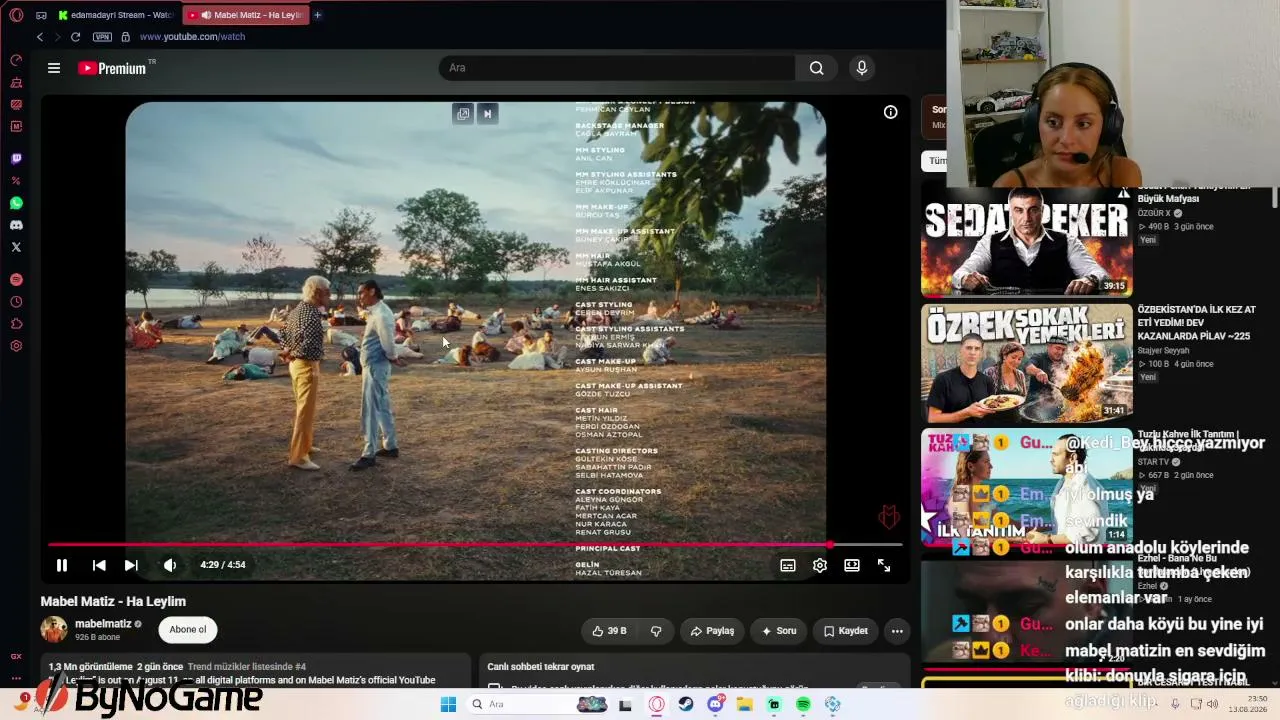The width and height of the screenshot is (1280, 720).
Task: Start voice search with the microphone
Action: [862, 68]
